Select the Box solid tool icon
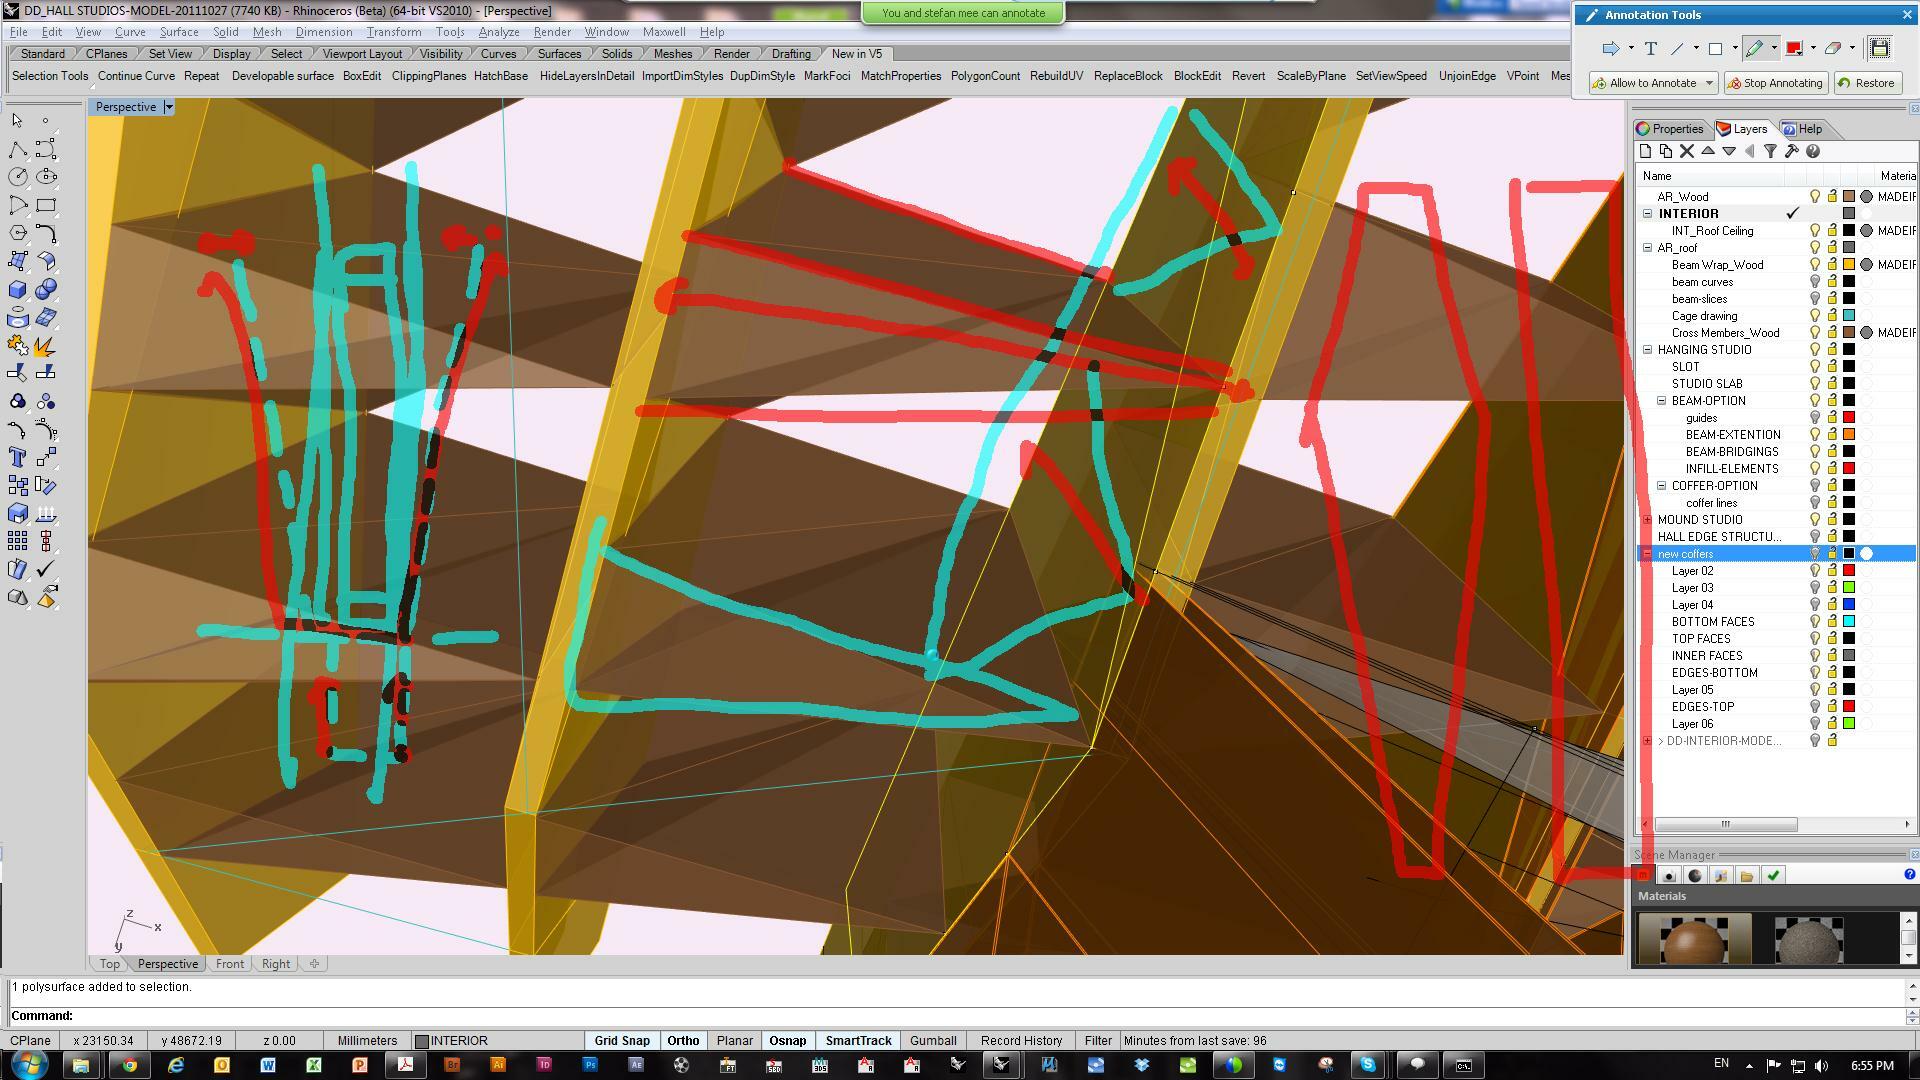Image resolution: width=1920 pixels, height=1080 pixels. (18, 290)
